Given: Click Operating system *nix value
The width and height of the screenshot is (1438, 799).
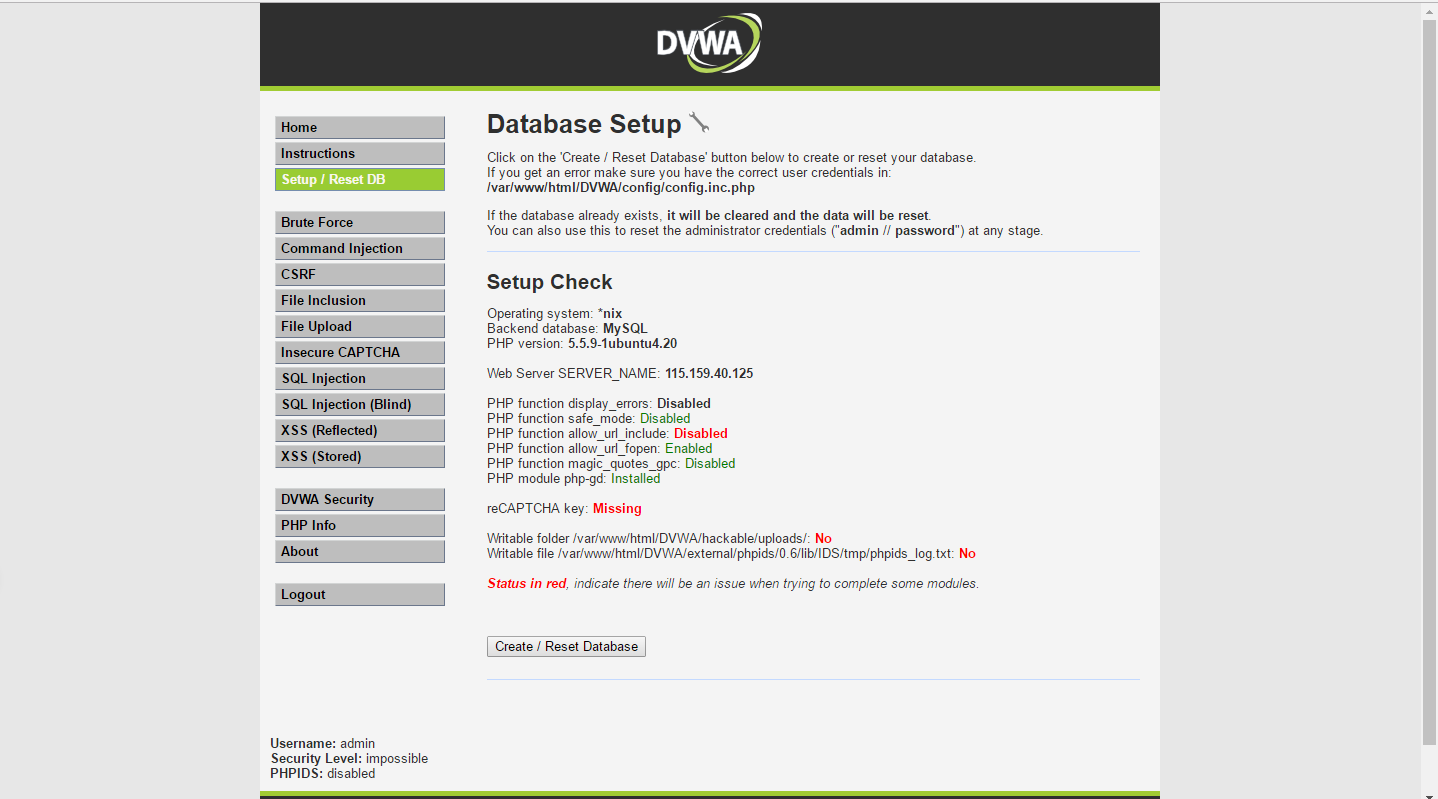Looking at the screenshot, I should pyautogui.click(x=610, y=313).
